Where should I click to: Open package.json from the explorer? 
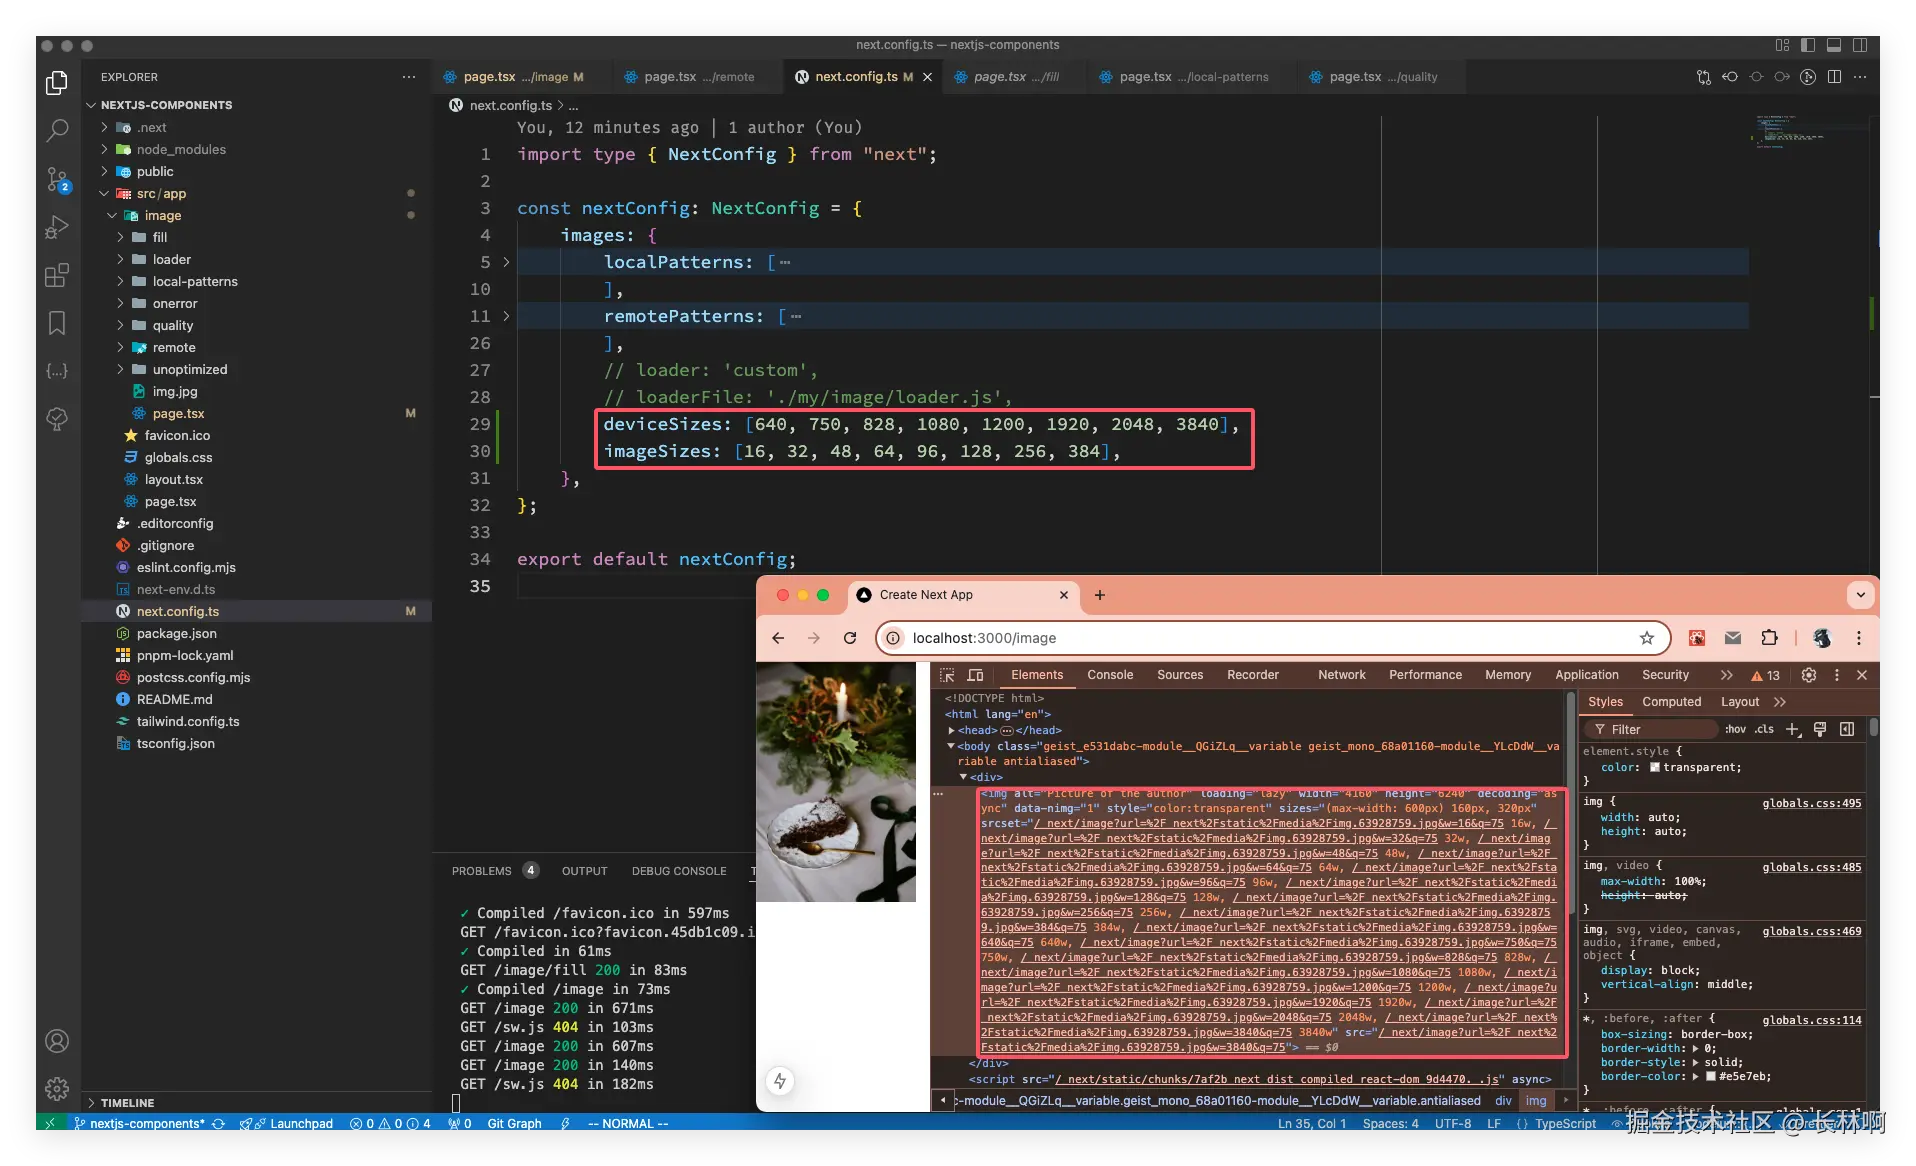click(x=176, y=633)
